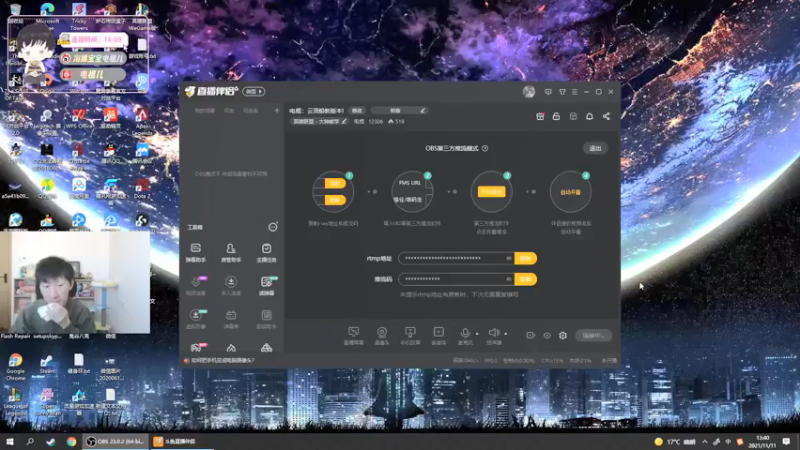Switch to the OBS 25.0.2 taskbar window

[116, 441]
